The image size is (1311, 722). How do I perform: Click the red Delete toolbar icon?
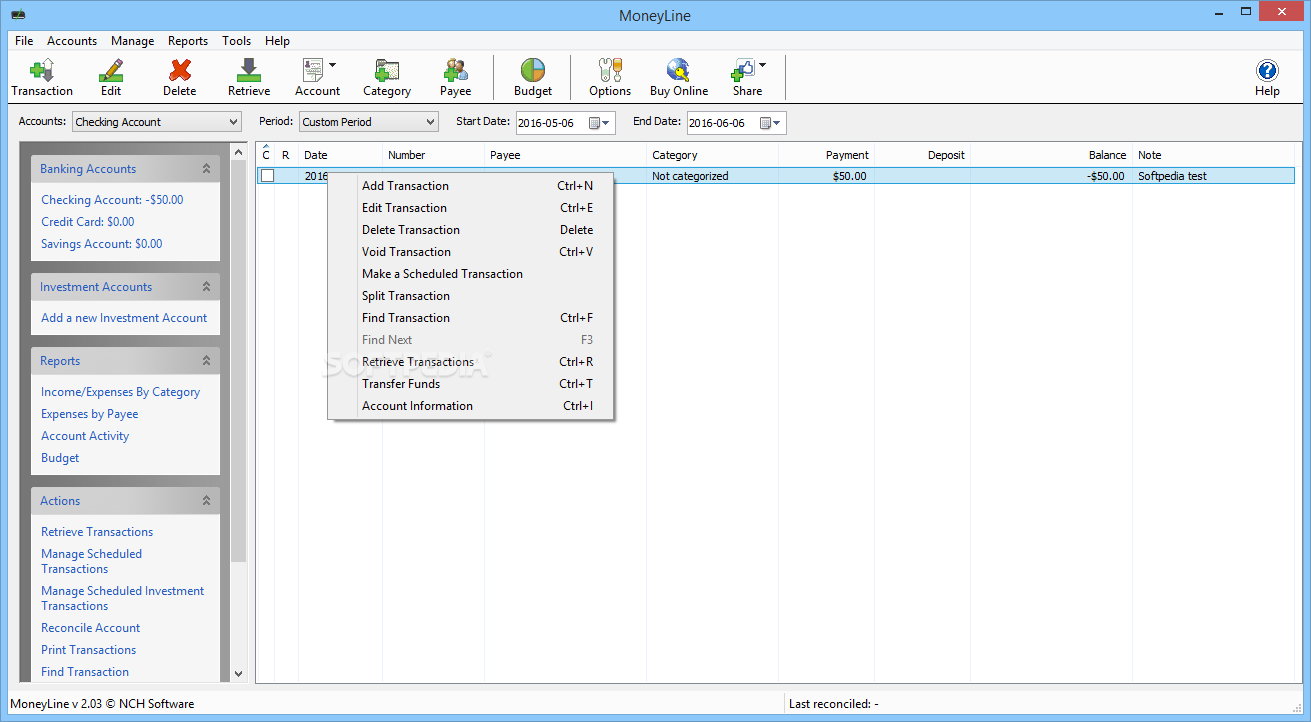[180, 70]
